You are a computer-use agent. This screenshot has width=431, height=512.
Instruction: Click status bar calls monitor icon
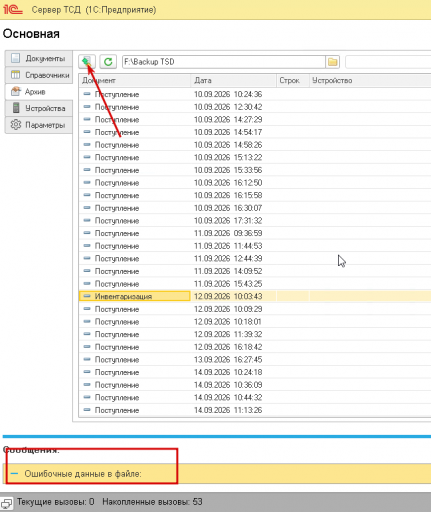tap(6, 503)
